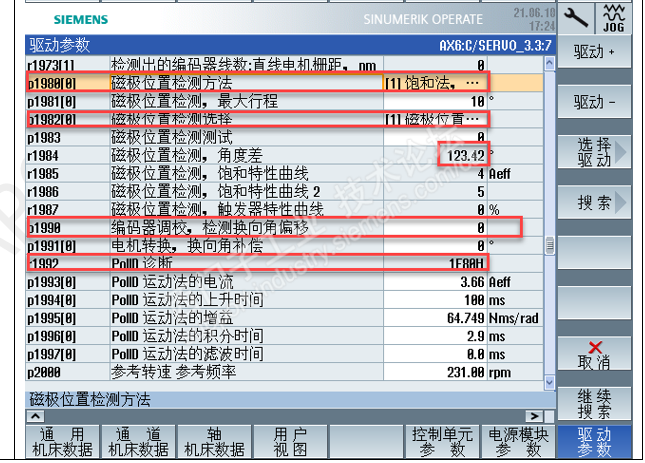The width and height of the screenshot is (645, 463).
Task: Select the p1997[0] value 0.0 ms
Action: (436, 354)
